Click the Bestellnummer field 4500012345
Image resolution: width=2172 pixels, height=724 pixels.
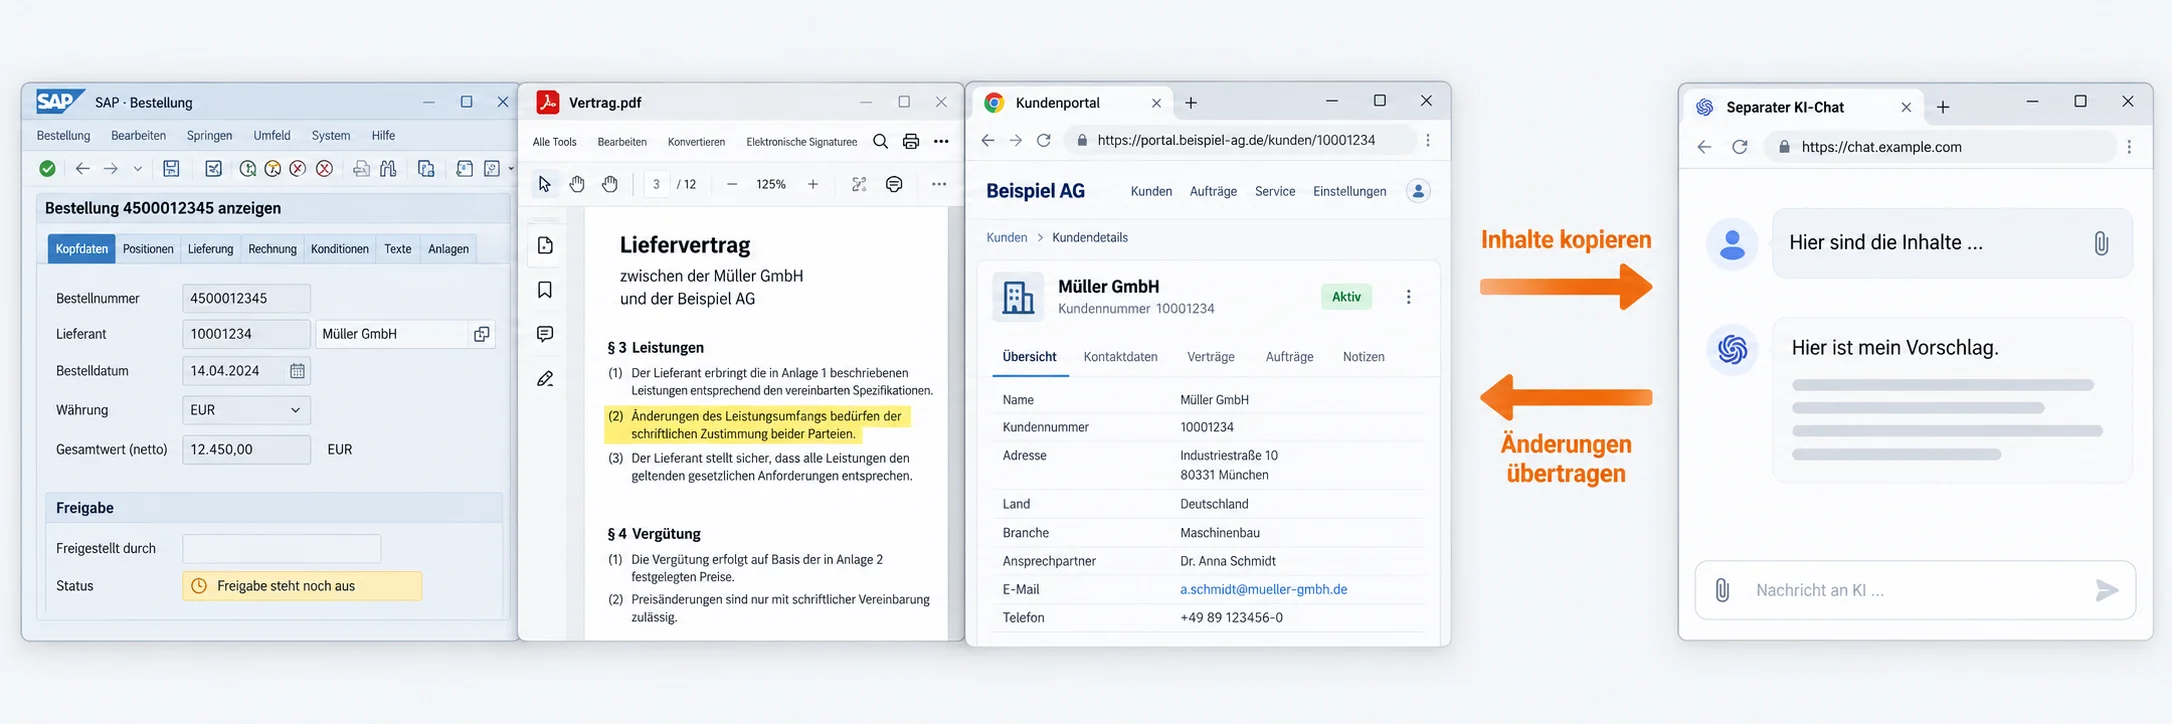(x=246, y=299)
